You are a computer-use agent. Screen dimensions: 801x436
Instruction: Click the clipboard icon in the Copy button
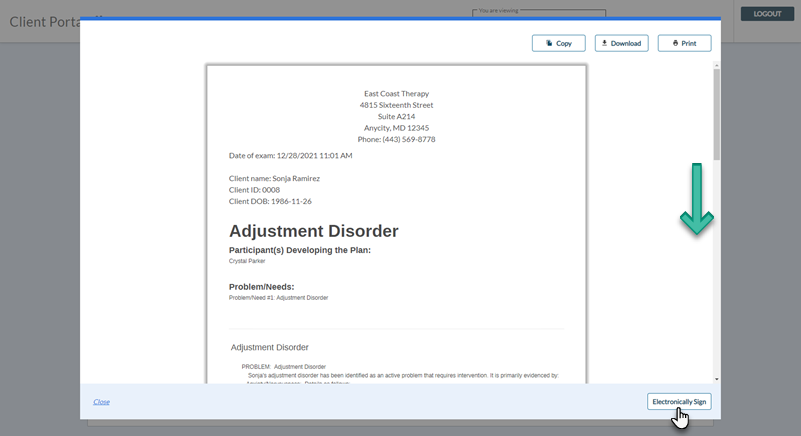click(549, 43)
